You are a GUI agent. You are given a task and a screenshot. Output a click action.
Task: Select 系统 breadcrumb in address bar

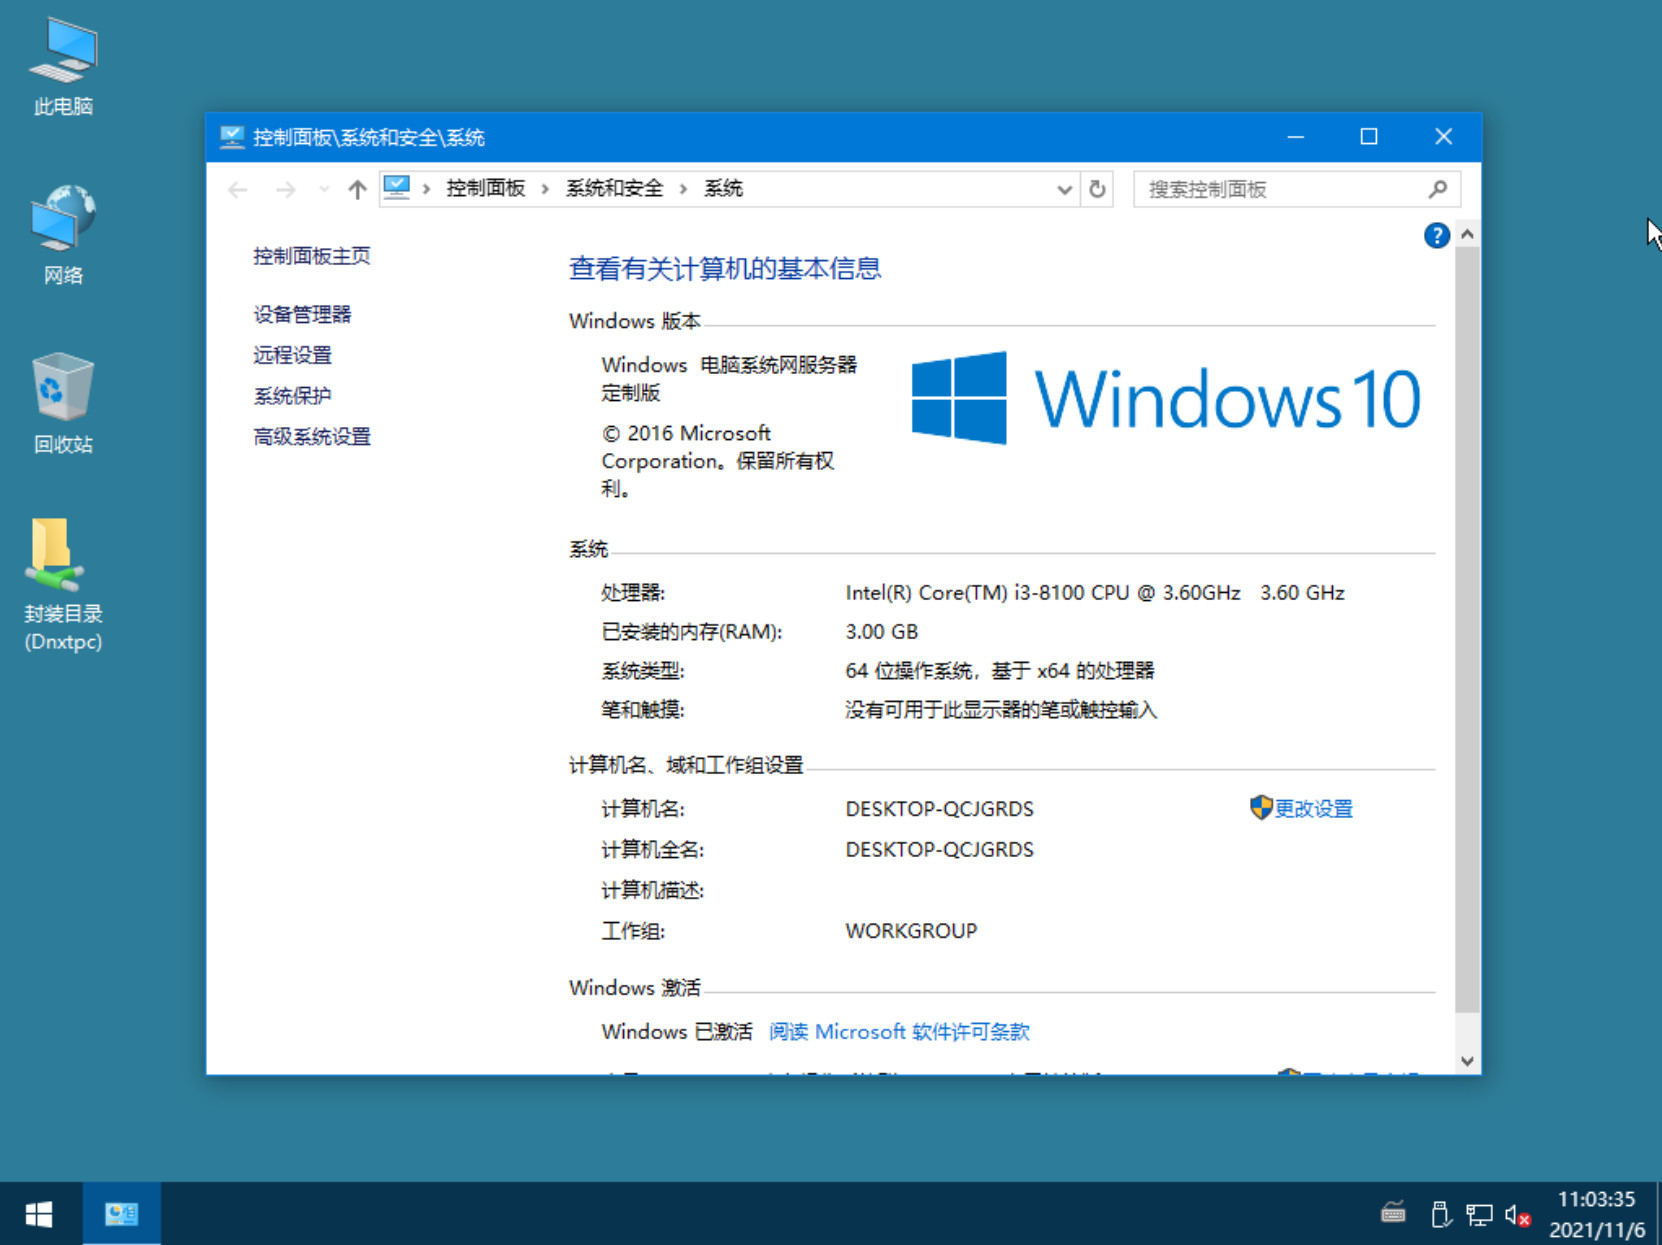click(x=723, y=189)
